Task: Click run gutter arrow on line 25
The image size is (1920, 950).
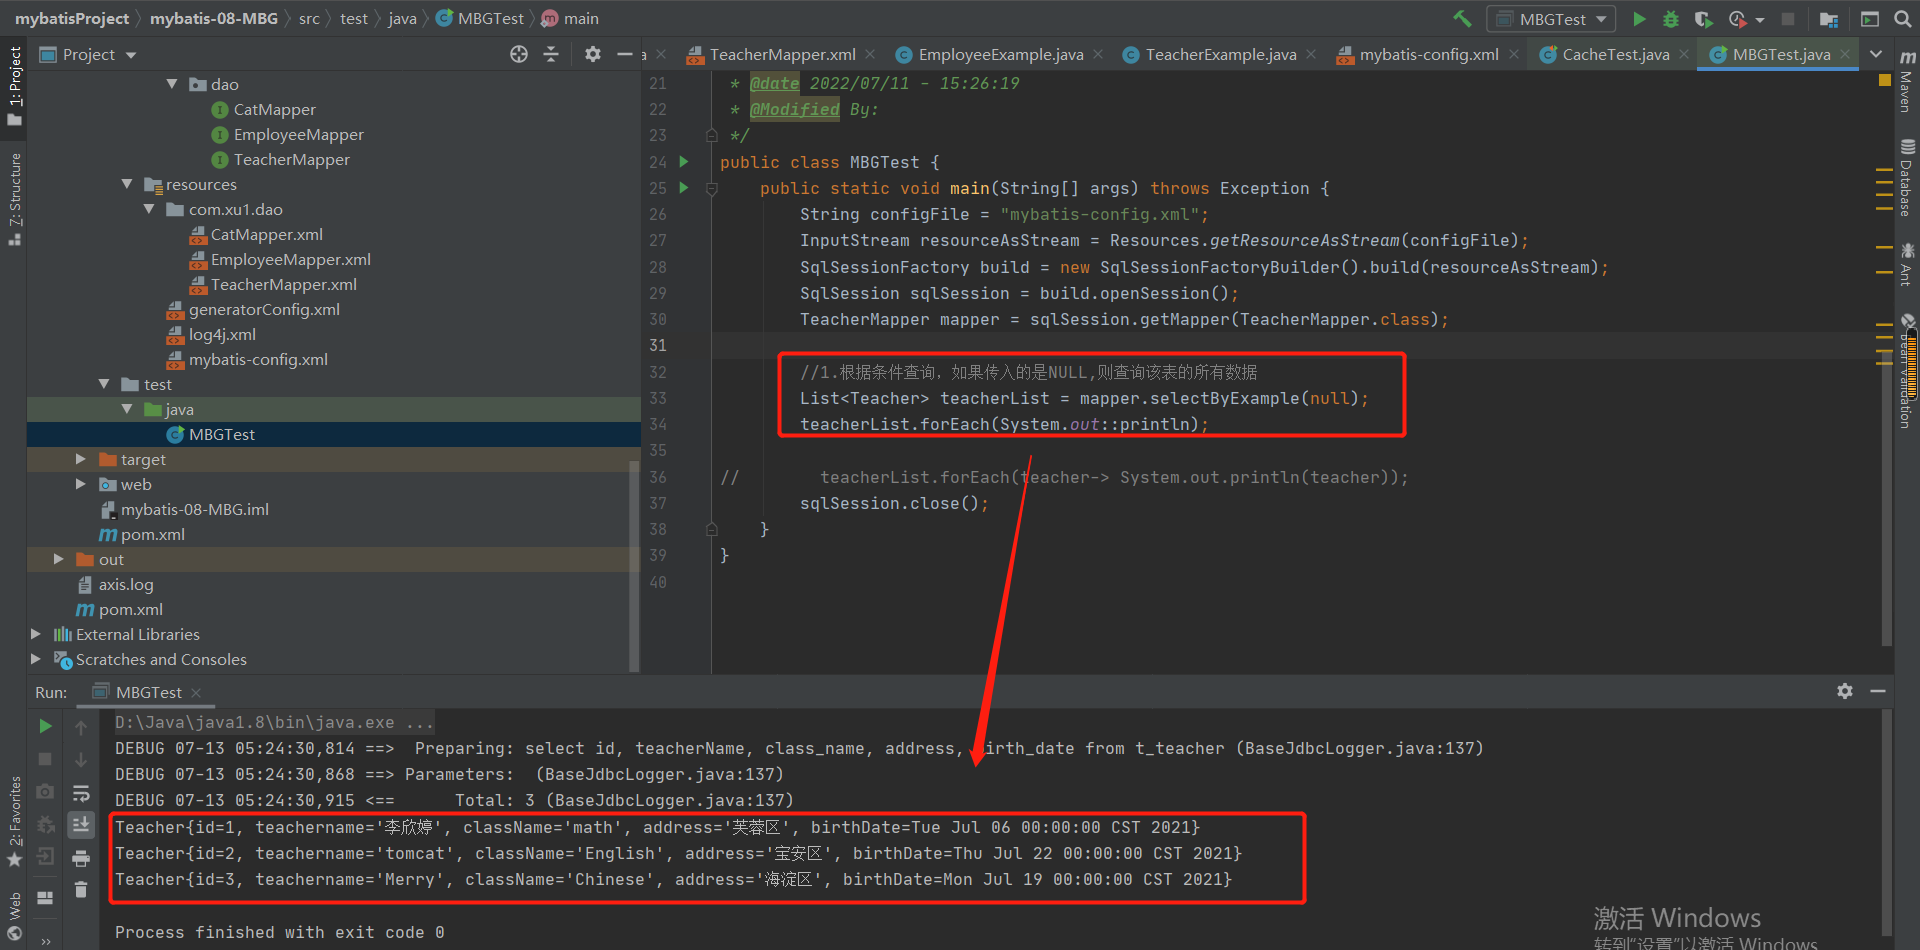Action: pyautogui.click(x=684, y=188)
